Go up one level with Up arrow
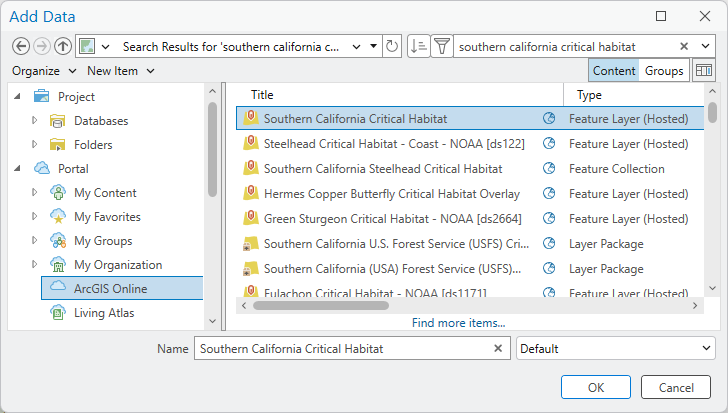The height and width of the screenshot is (413, 728). (63, 46)
